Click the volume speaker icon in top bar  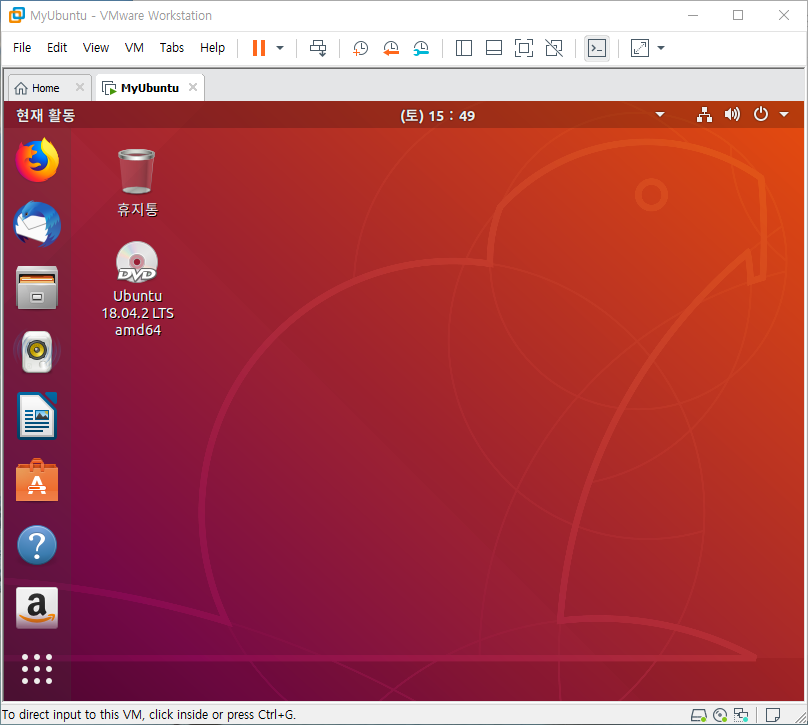pos(732,114)
